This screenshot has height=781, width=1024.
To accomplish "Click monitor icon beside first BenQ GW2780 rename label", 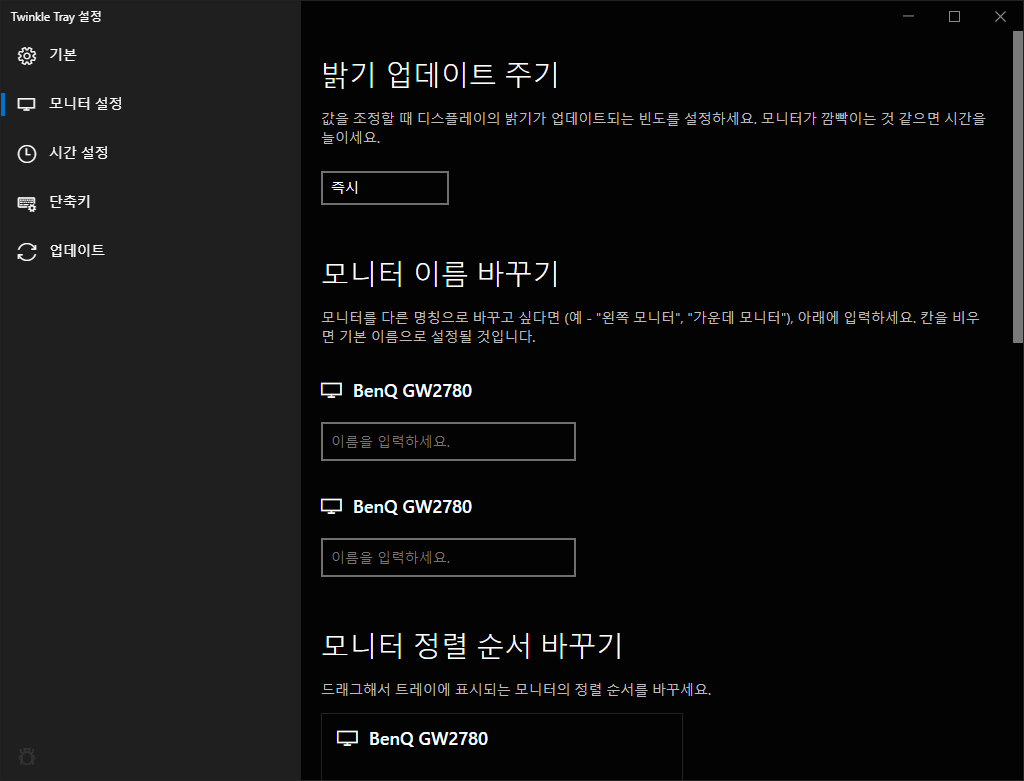I will pos(332,390).
